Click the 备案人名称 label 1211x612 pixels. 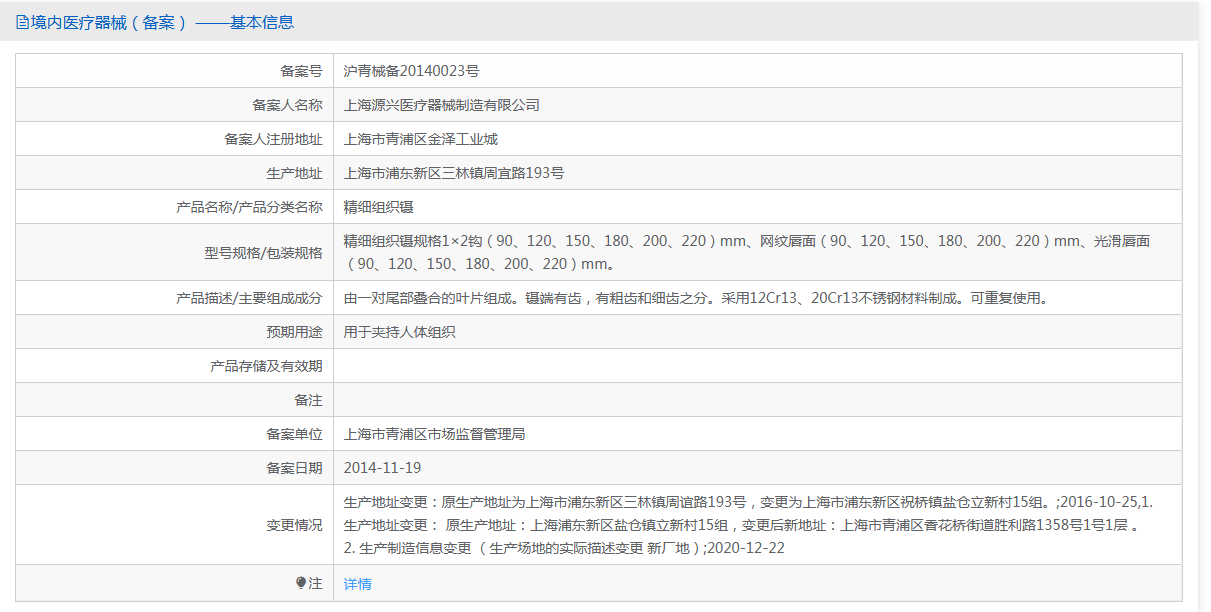click(x=287, y=105)
